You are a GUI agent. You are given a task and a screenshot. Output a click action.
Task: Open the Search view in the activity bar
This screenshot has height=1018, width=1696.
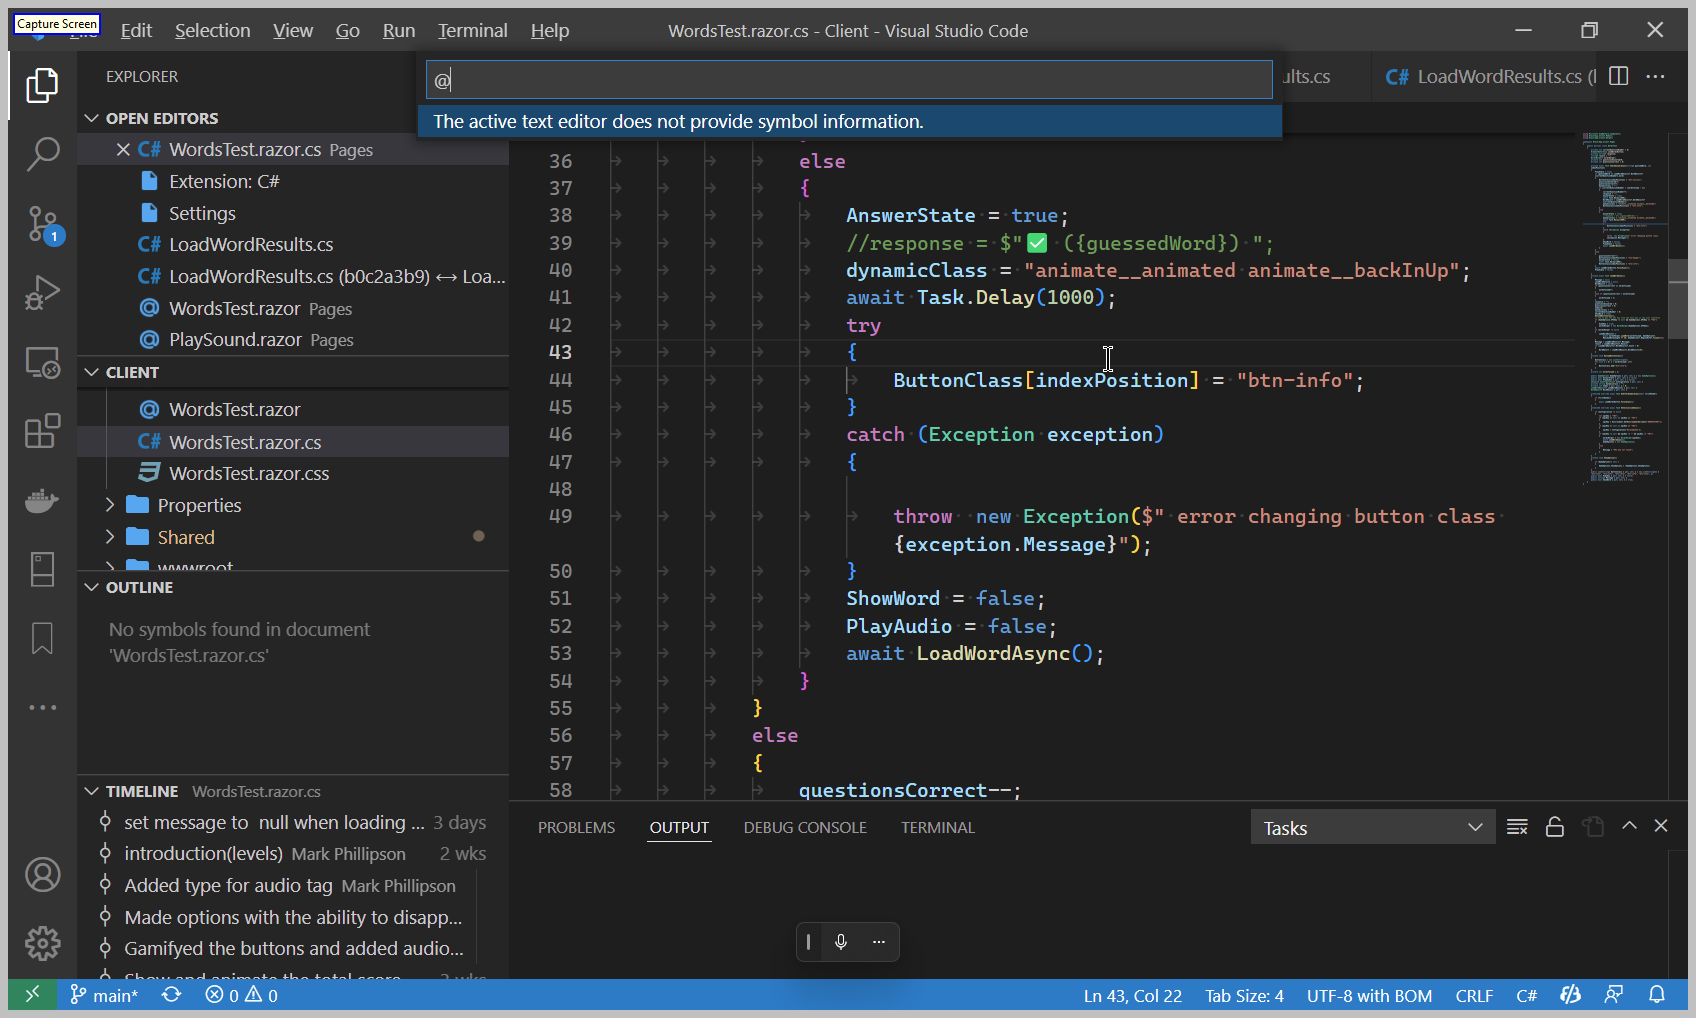pos(43,155)
